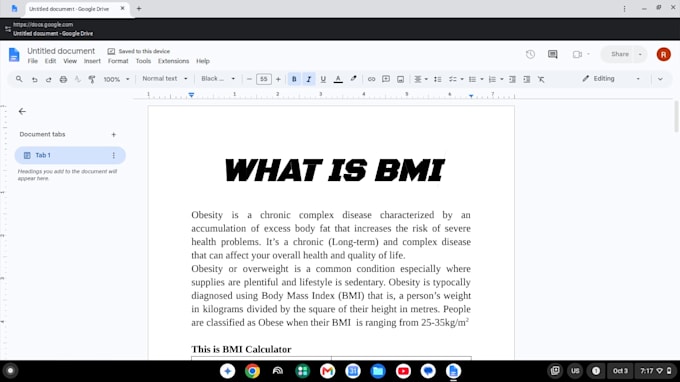Open the account avatar R

coord(664,55)
